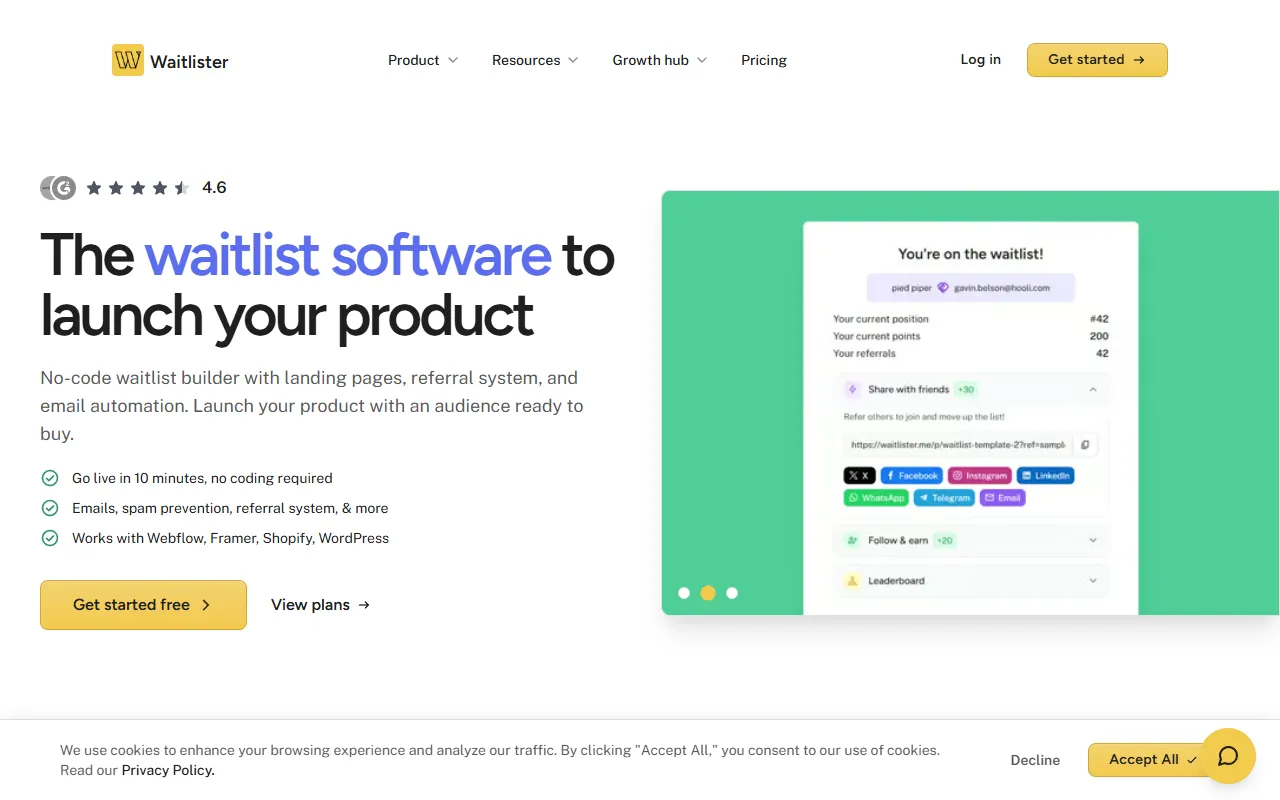The height and width of the screenshot is (800, 1280).
Task: Select the first carousel dot
Action: point(684,593)
